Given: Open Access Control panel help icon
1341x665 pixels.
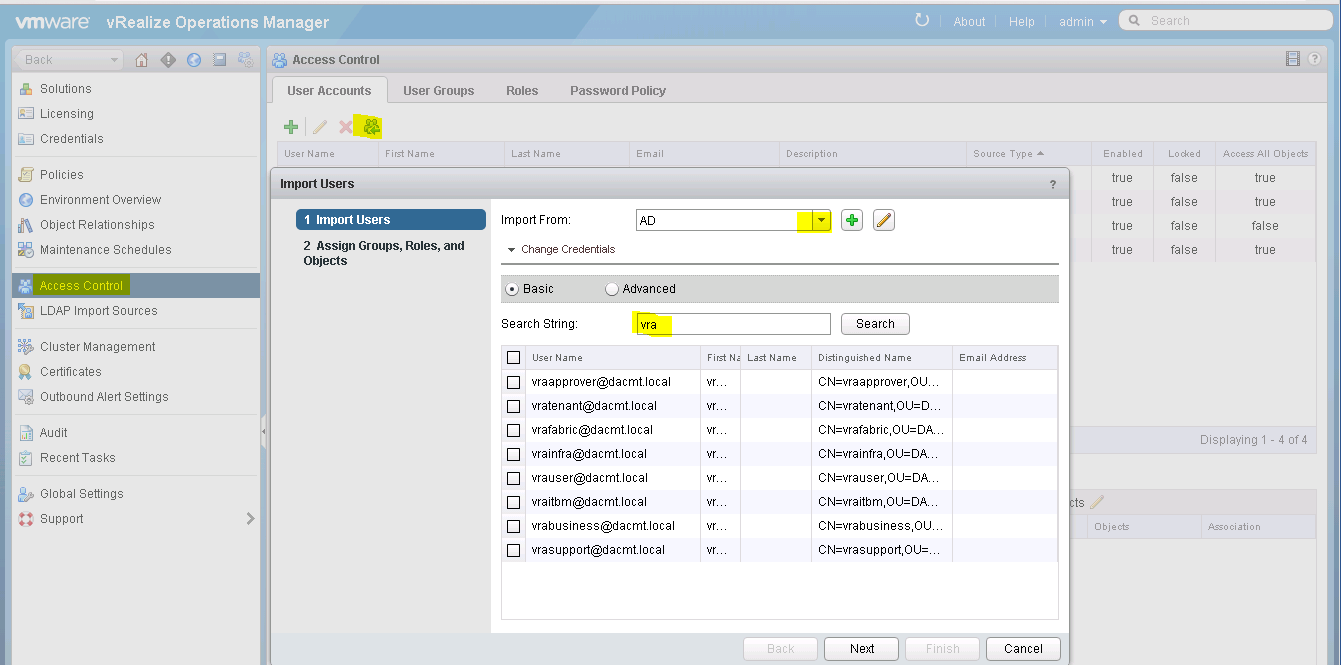Looking at the screenshot, I should 1317,60.
